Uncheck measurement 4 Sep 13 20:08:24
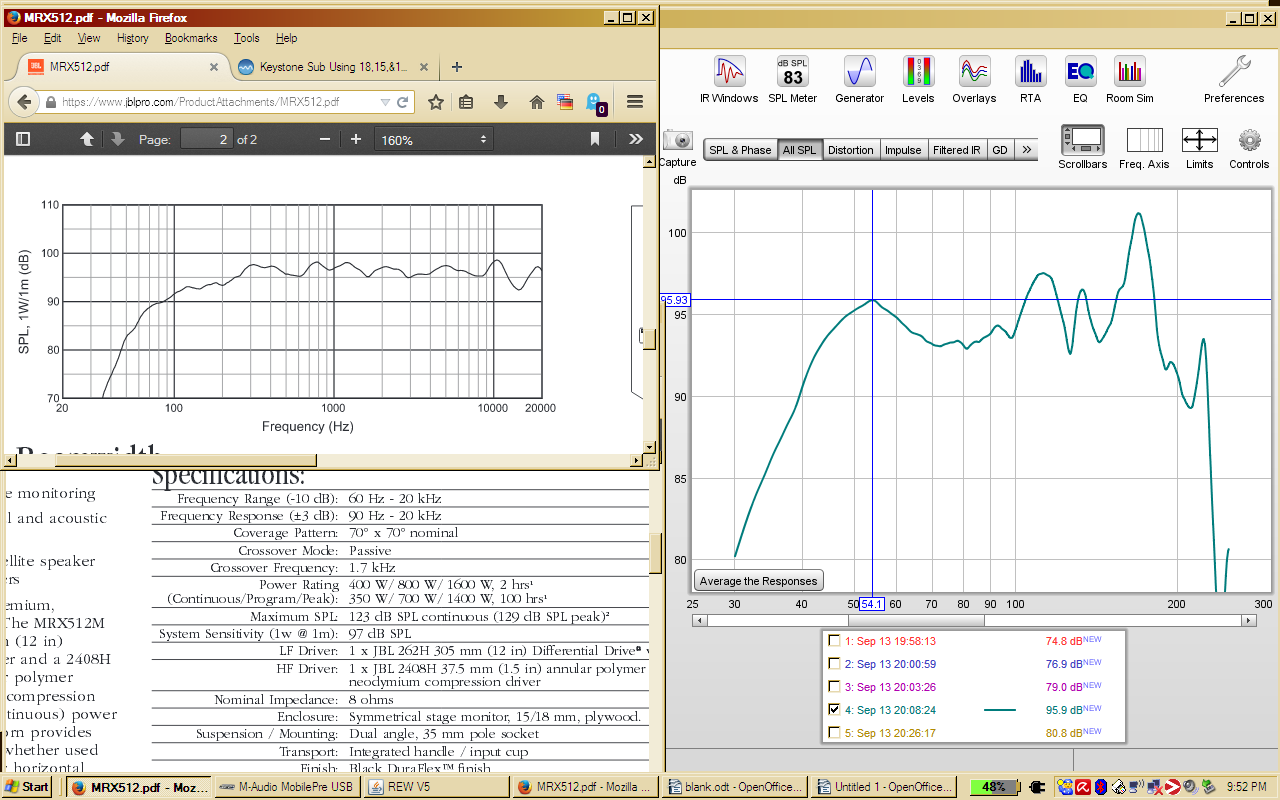 pos(834,710)
